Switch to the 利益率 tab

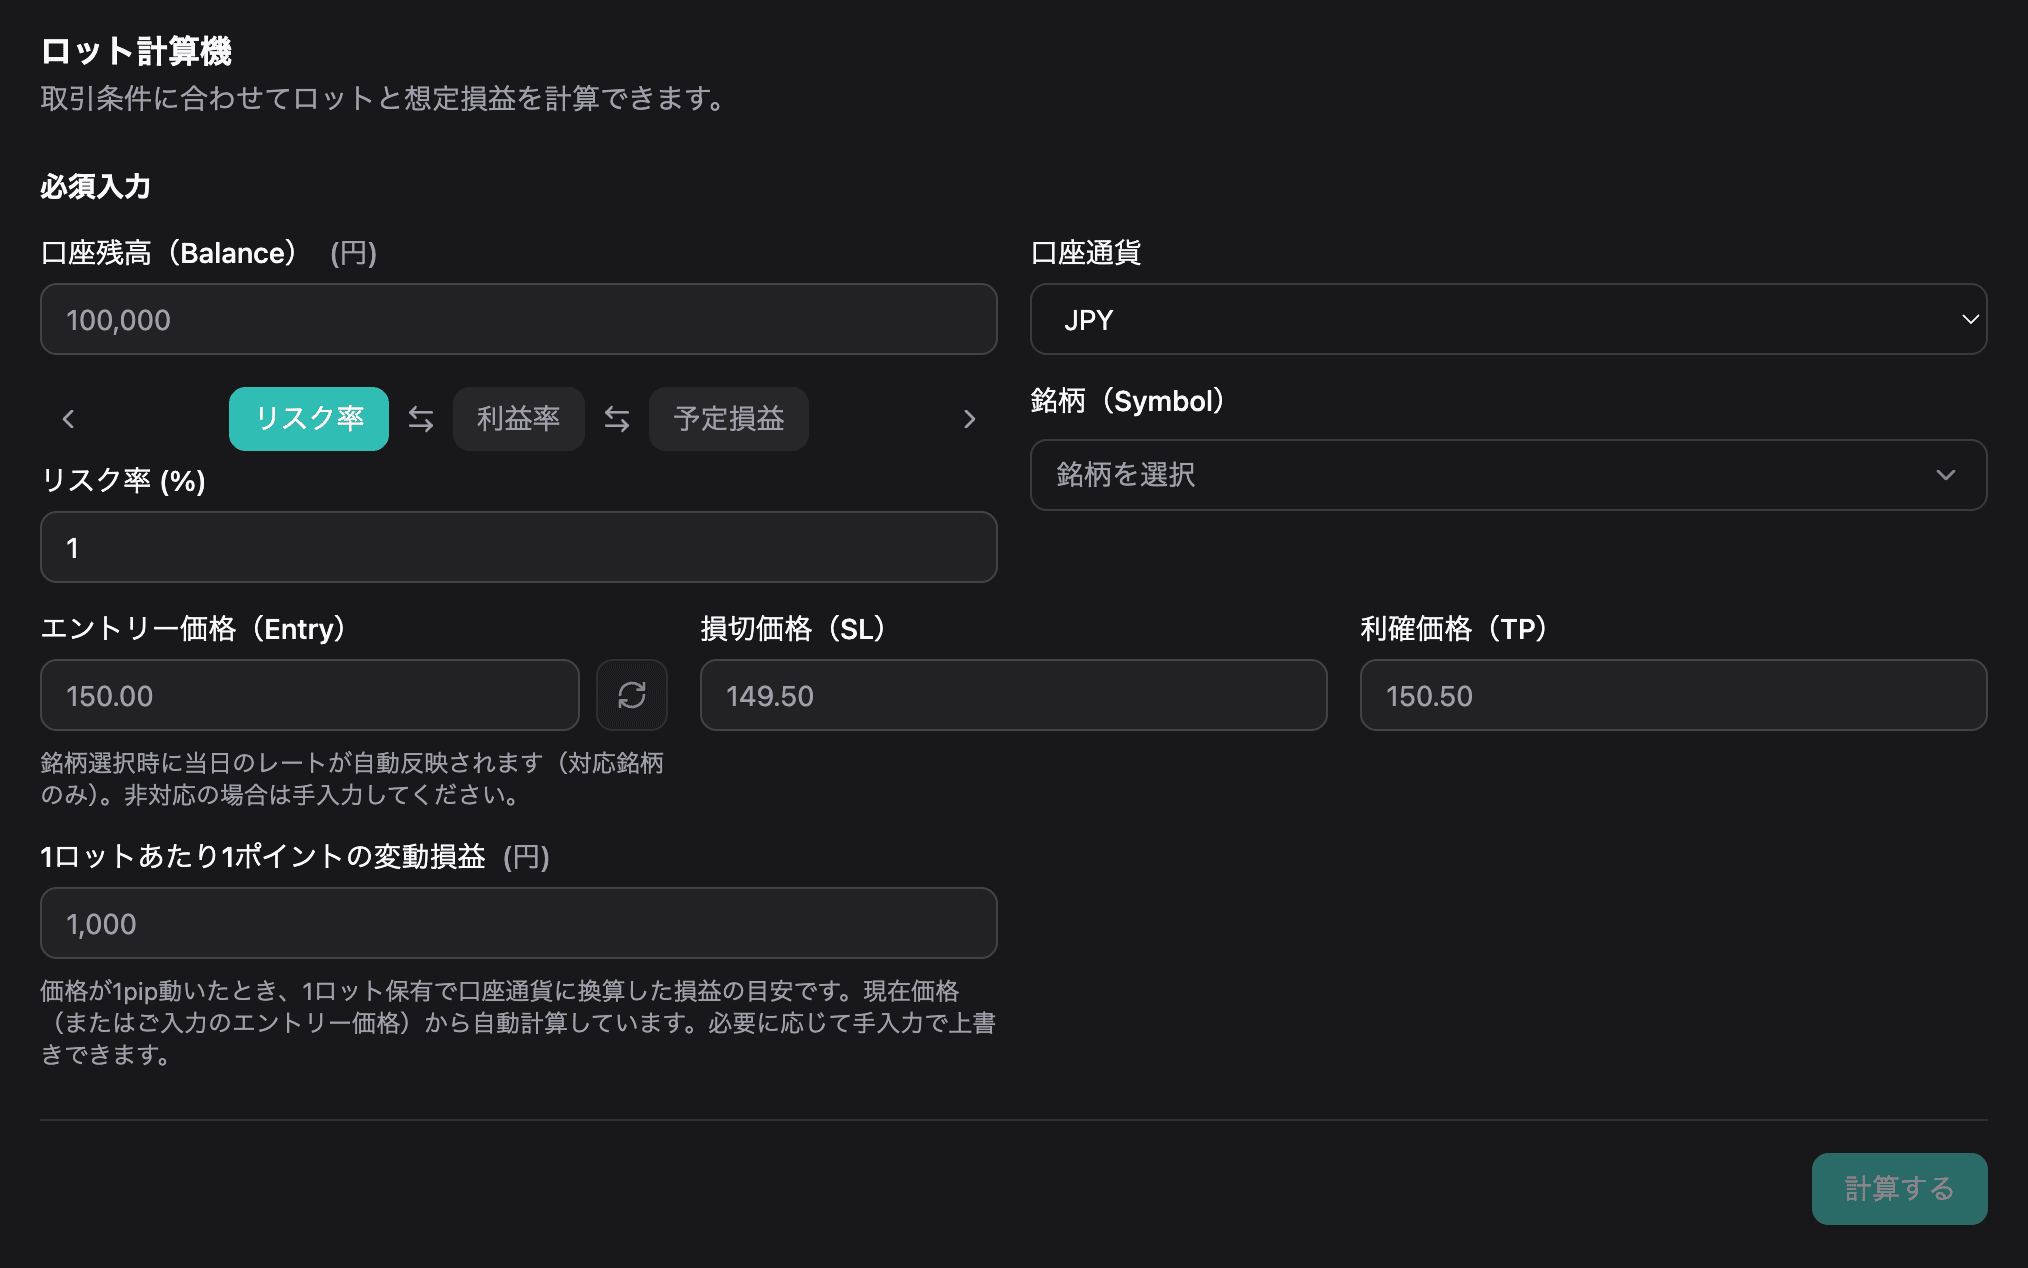coord(518,419)
